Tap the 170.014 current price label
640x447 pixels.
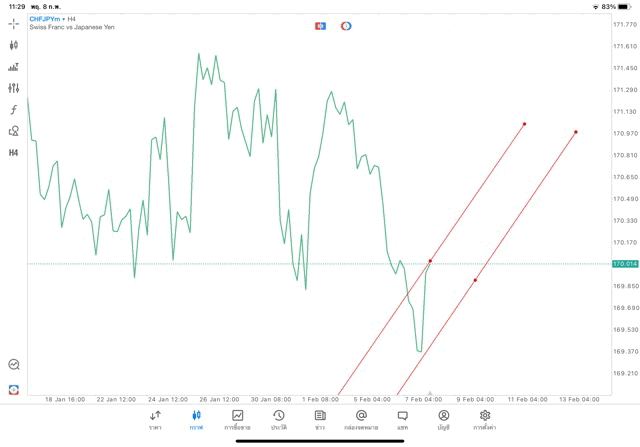click(x=625, y=264)
